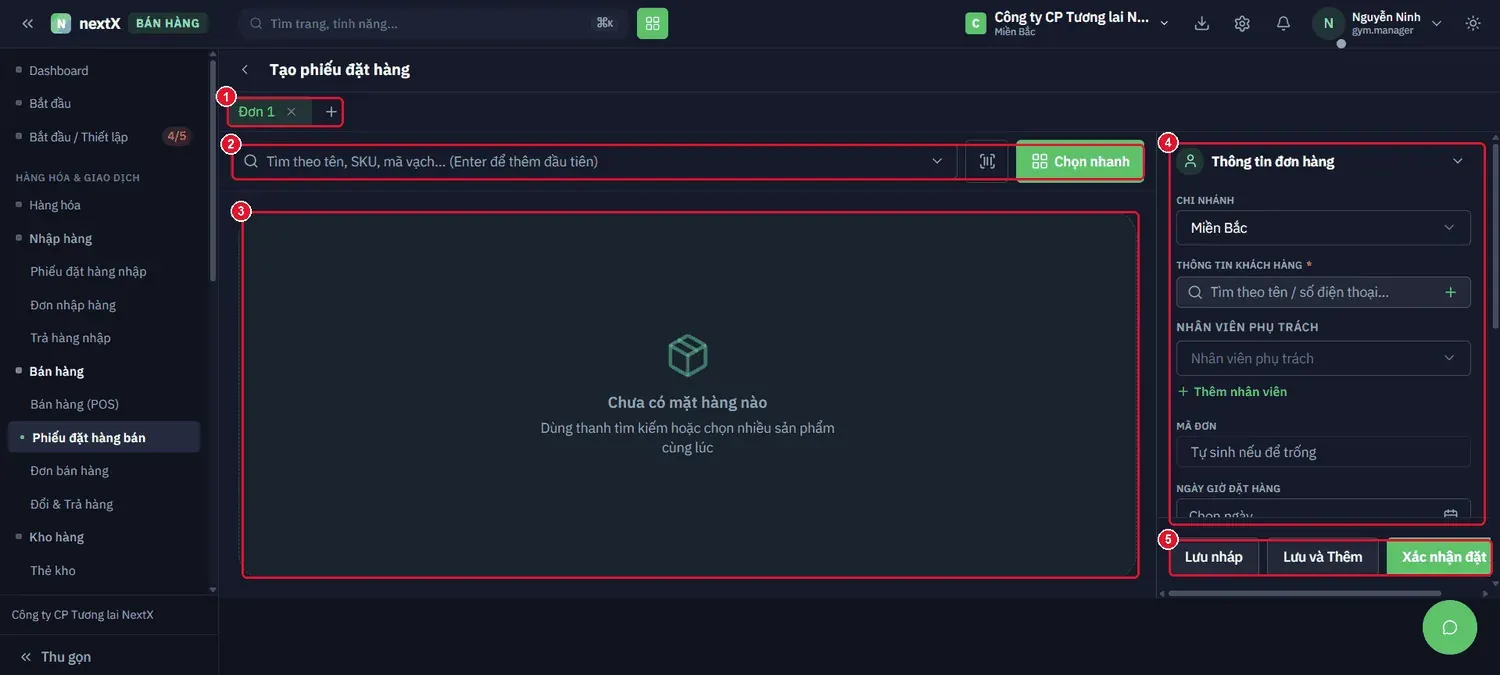Toggle light/dark theme with the sun icon
The width and height of the screenshot is (1500, 675).
1473,23
